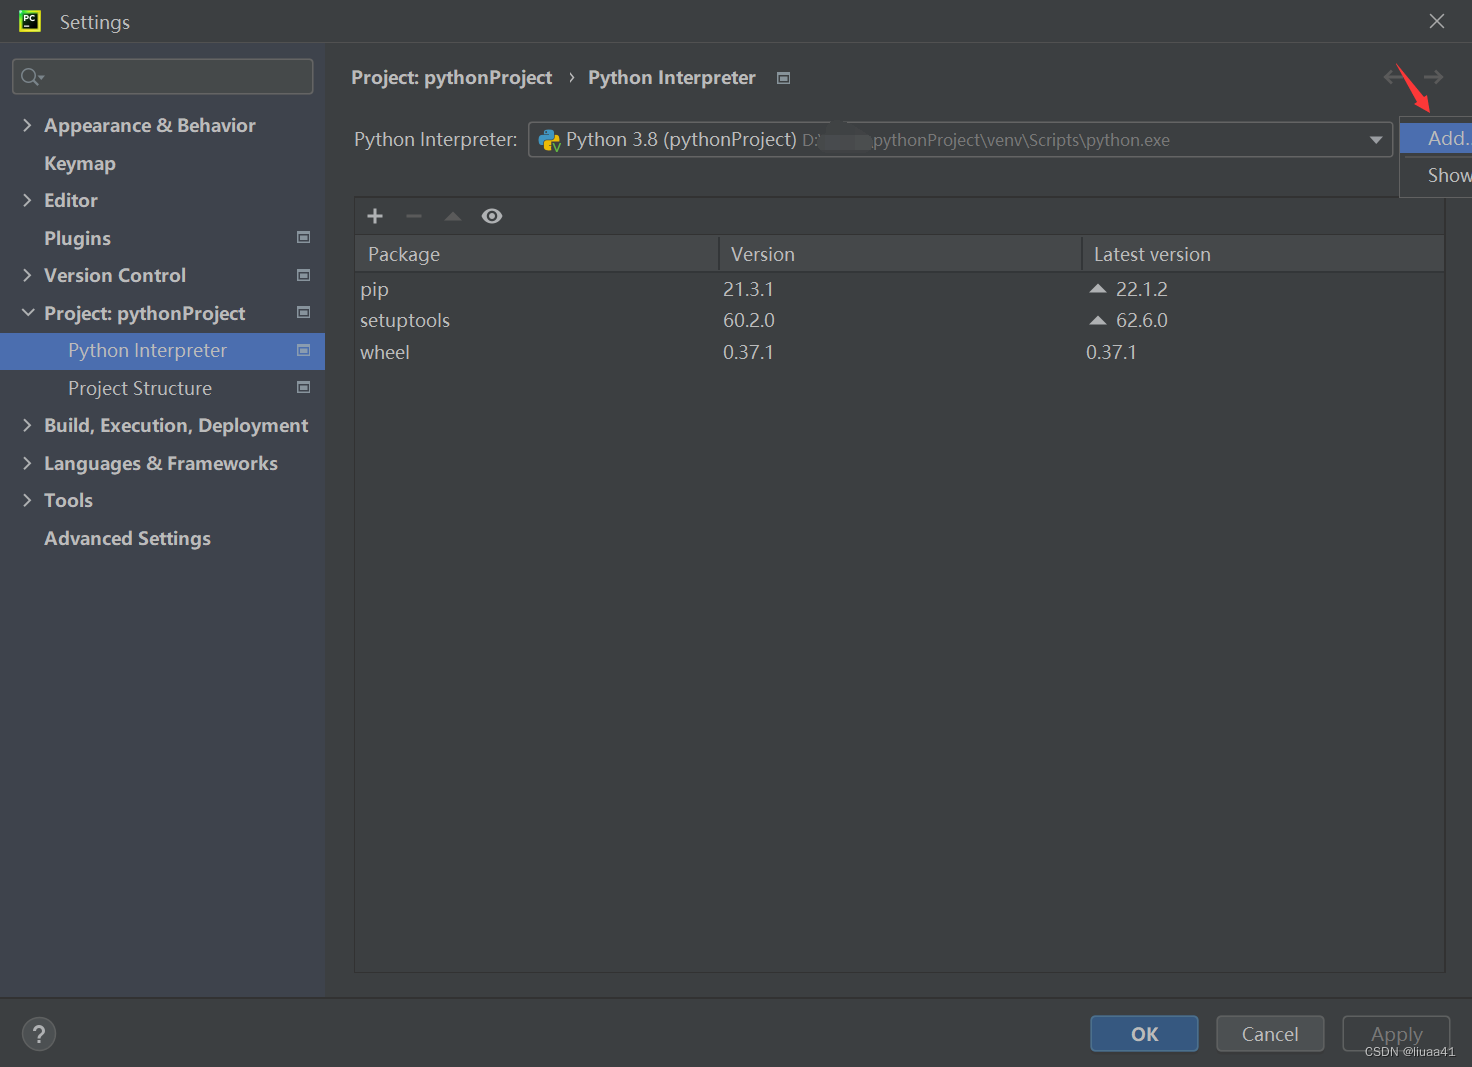
Task: Click the install package plus icon
Action: 375,216
